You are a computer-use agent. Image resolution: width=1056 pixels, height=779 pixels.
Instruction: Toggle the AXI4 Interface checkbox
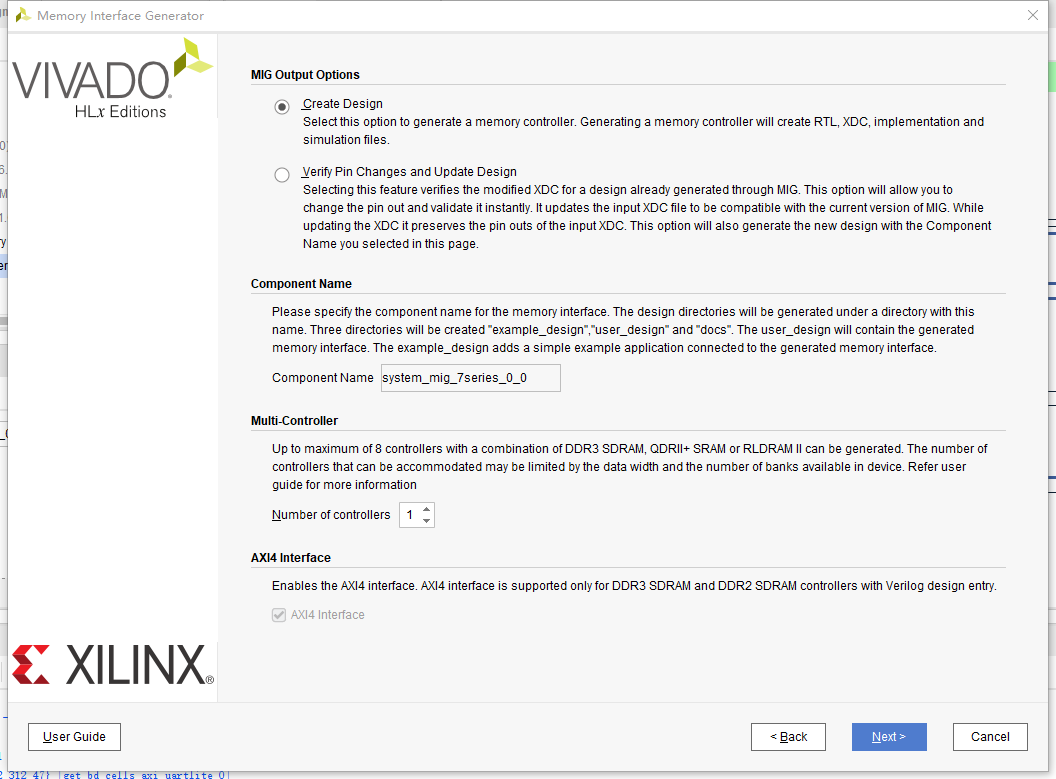[279, 614]
